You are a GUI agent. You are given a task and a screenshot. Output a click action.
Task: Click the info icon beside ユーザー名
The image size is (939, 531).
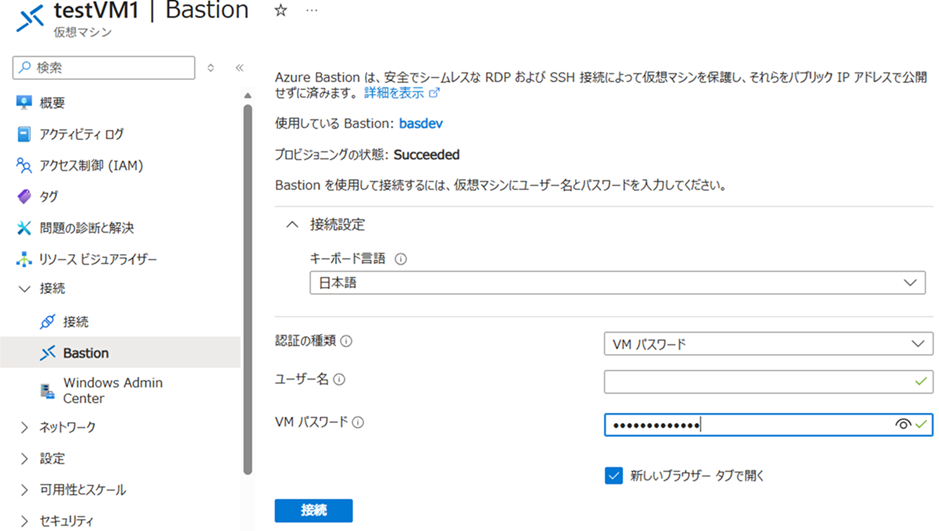click(339, 380)
